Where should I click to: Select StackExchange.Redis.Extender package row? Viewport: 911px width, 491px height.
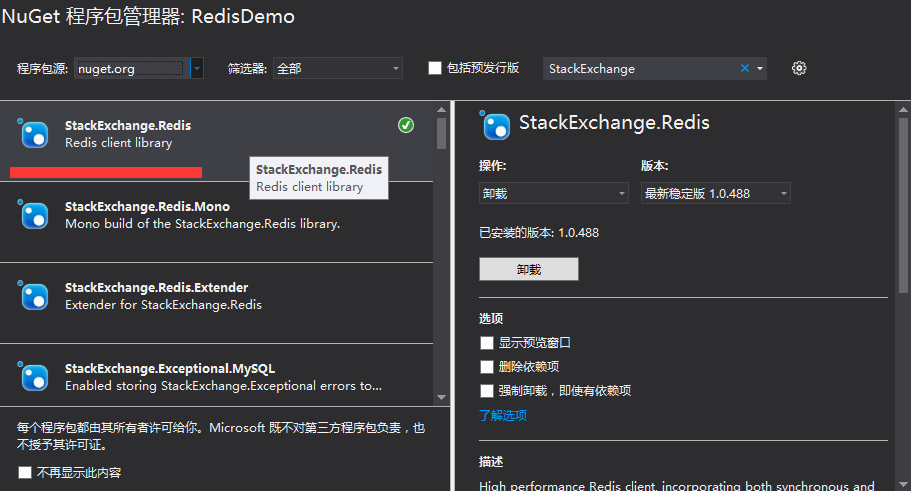pyautogui.click(x=216, y=303)
